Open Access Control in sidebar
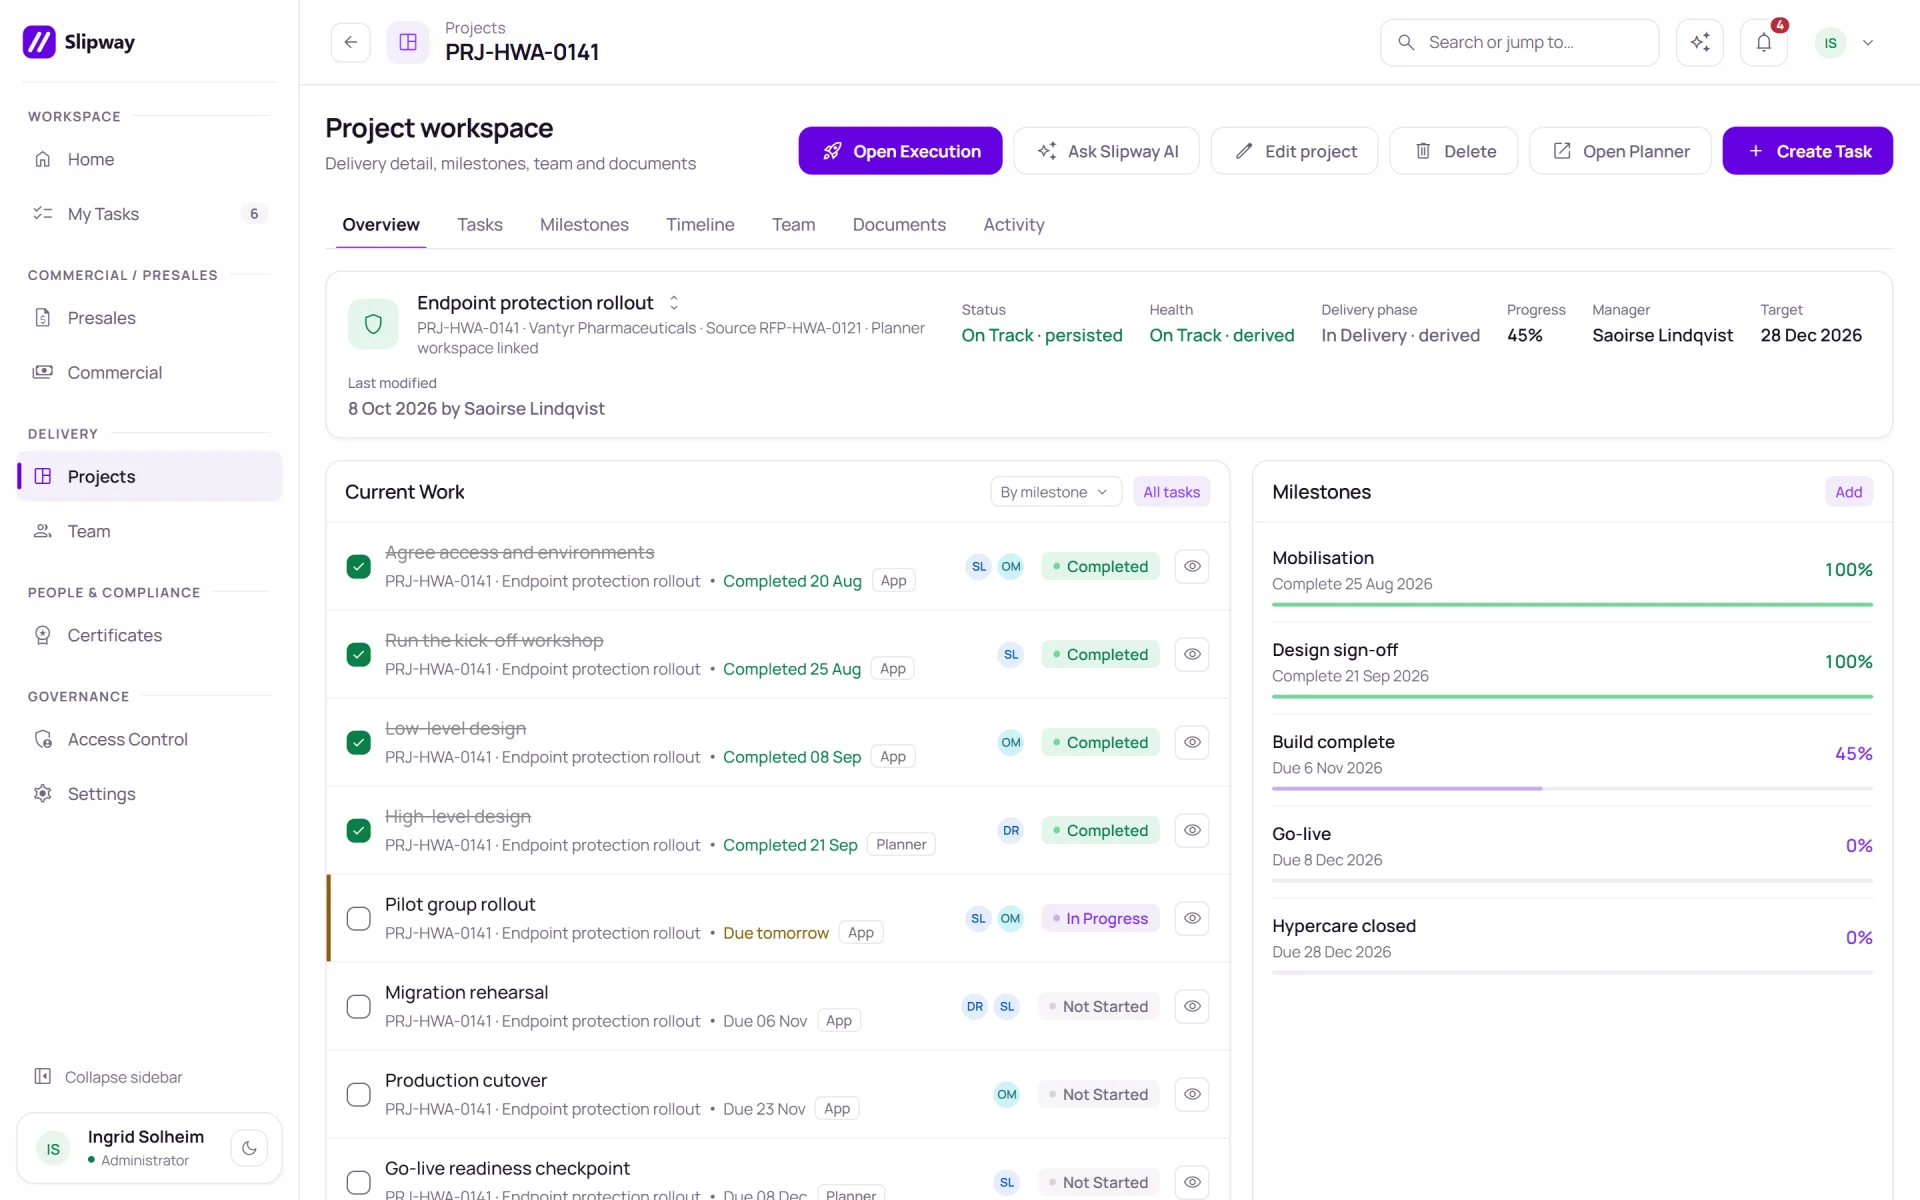1920x1200 pixels. tap(150, 739)
